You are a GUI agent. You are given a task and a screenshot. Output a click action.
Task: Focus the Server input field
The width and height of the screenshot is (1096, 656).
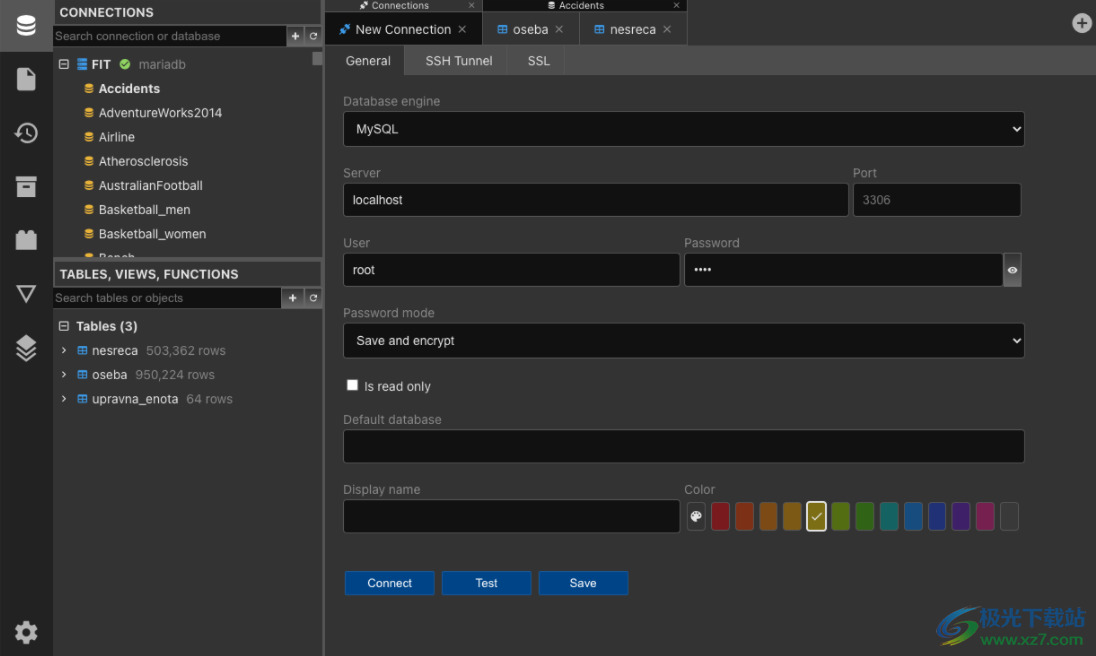pyautogui.click(x=596, y=200)
